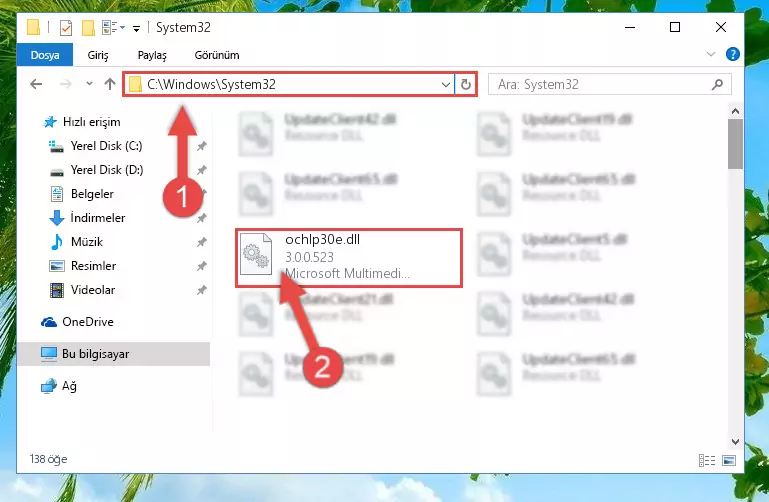
Task: Maximize the System32 window
Action: pyautogui.click(x=675, y=27)
